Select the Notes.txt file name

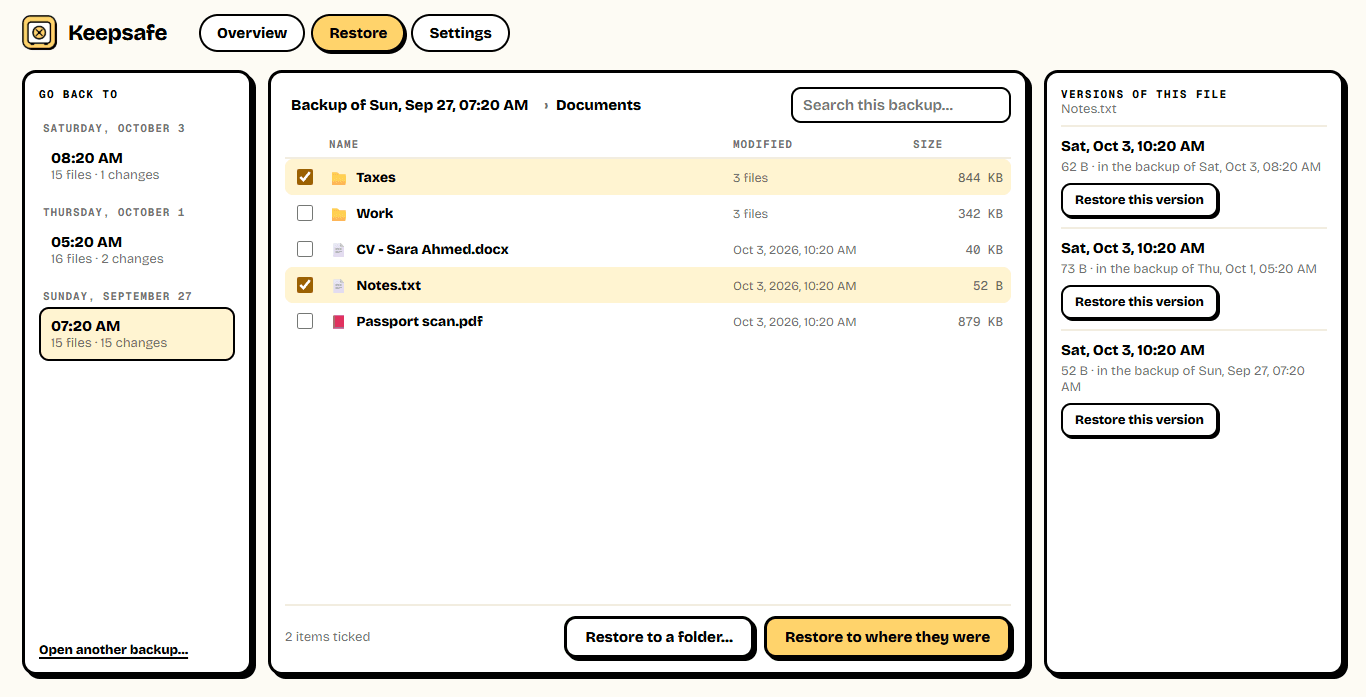click(389, 286)
